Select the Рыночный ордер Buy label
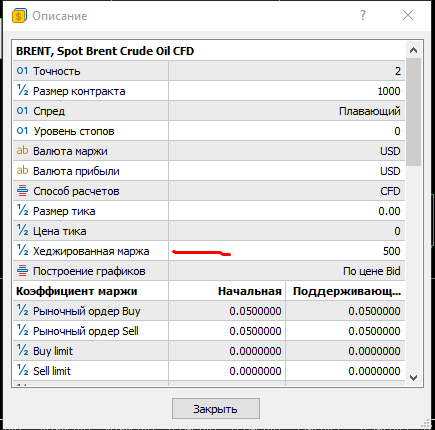The width and height of the screenshot is (435, 430). click(x=87, y=311)
